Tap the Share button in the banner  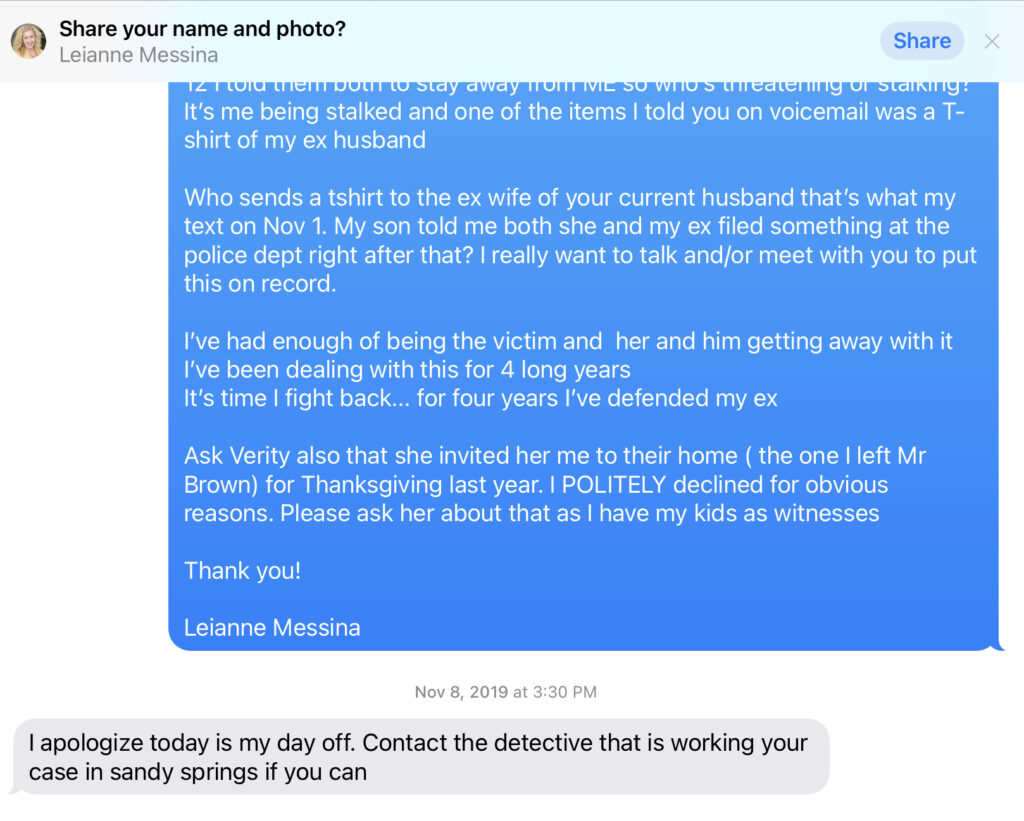921,41
